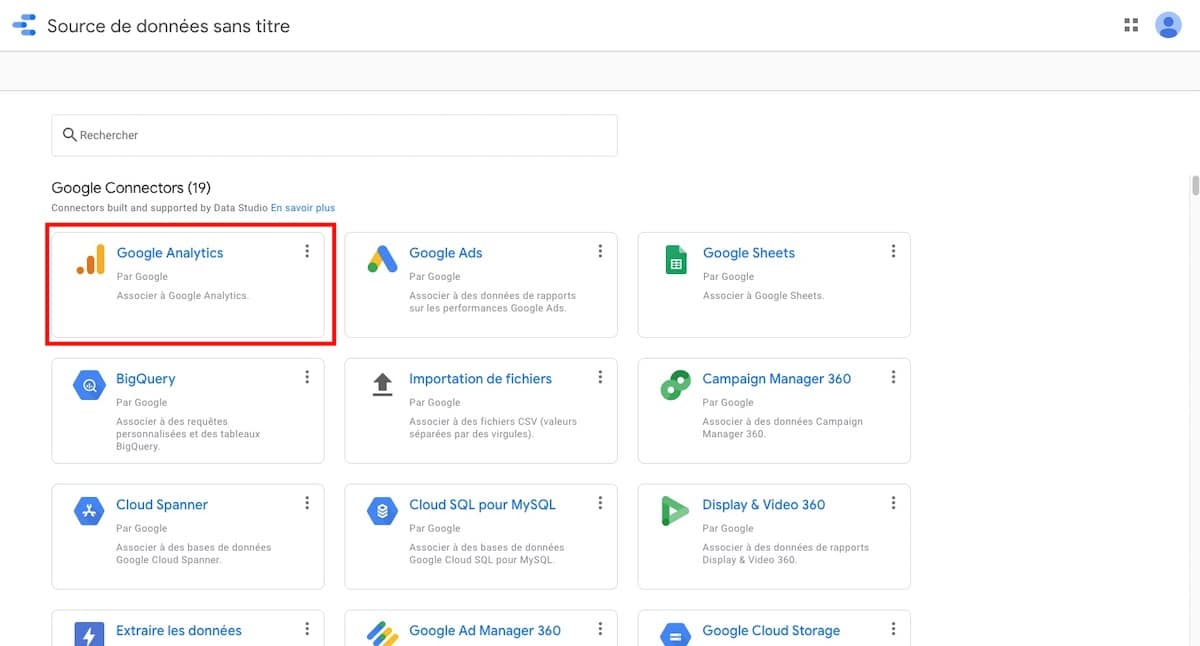
Task: Choose the Display & Video 360 icon
Action: point(676,511)
